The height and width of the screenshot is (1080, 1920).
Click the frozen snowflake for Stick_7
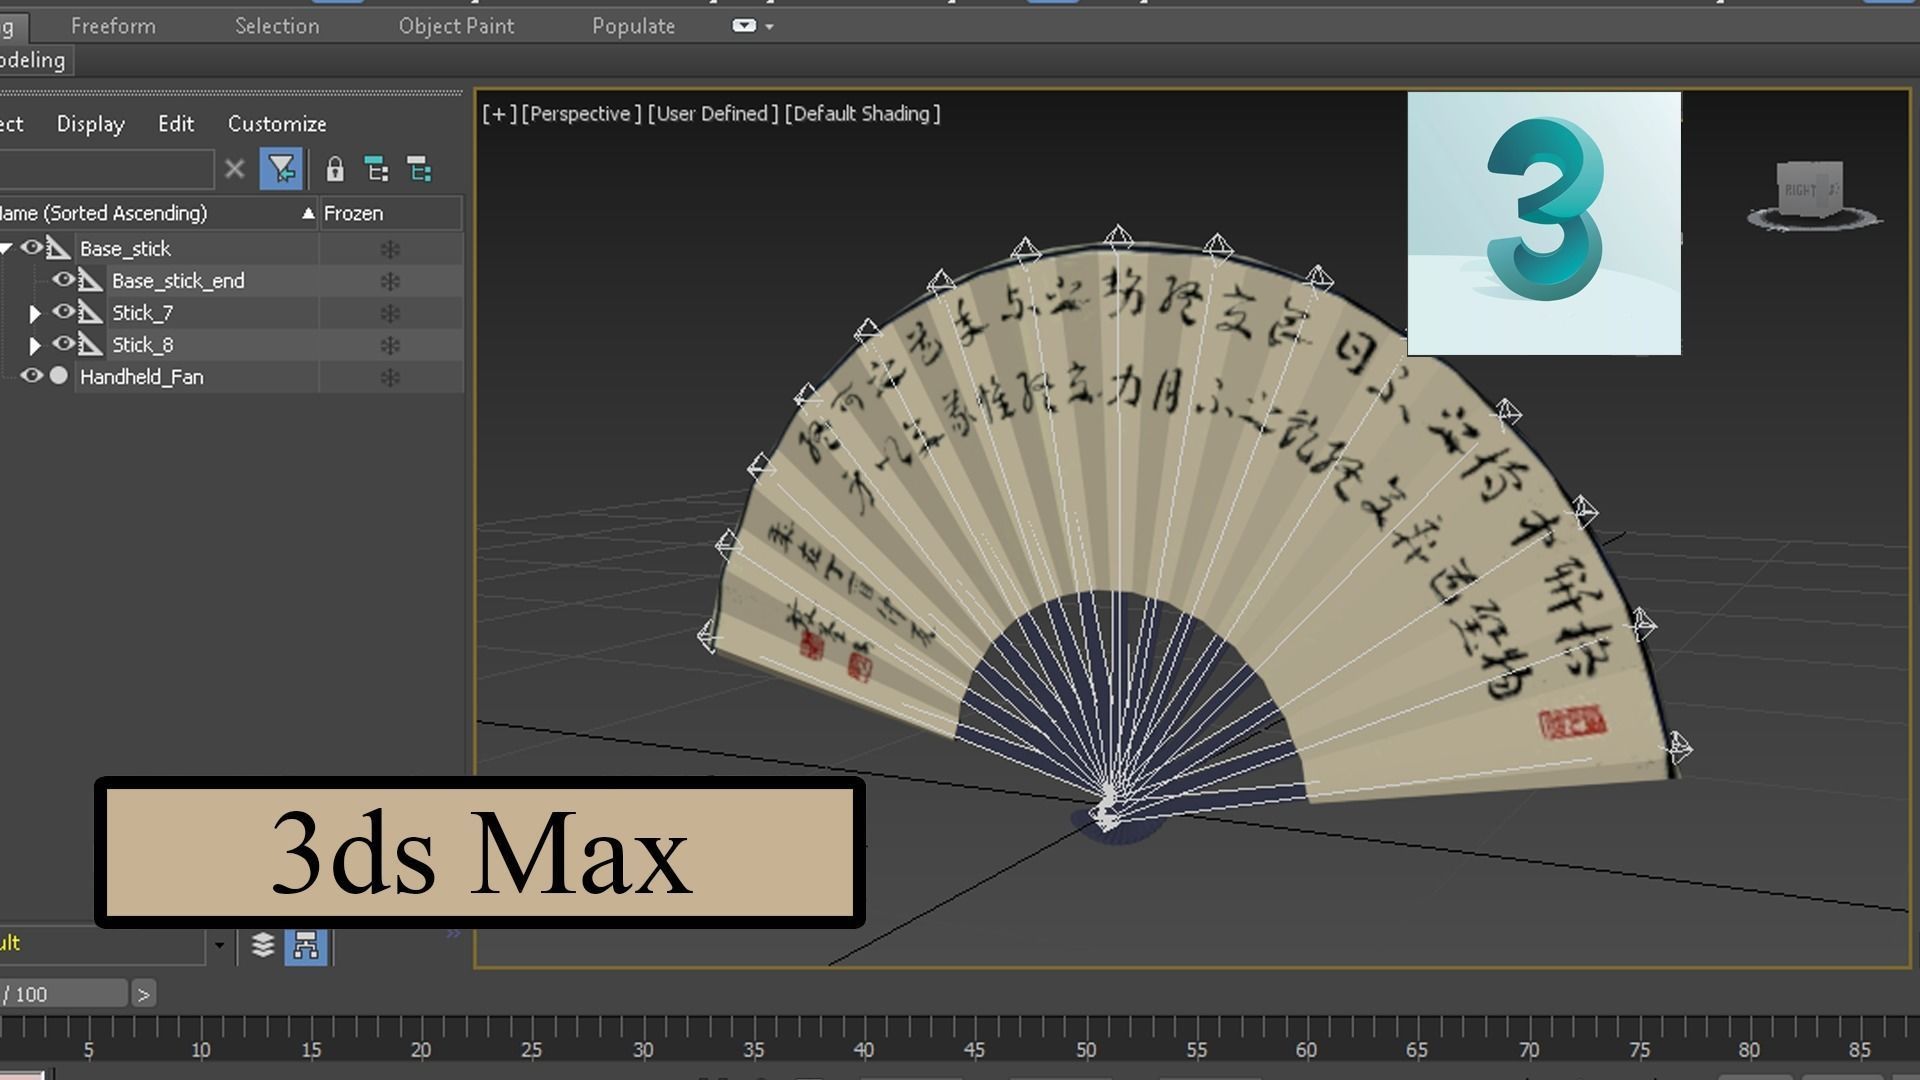click(390, 313)
